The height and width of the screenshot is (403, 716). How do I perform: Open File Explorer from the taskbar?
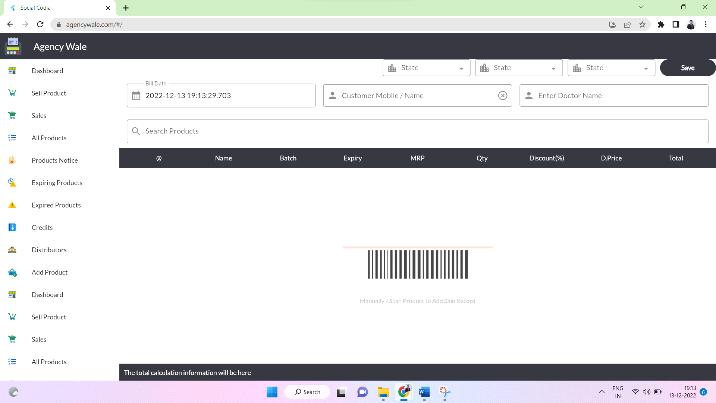(383, 392)
